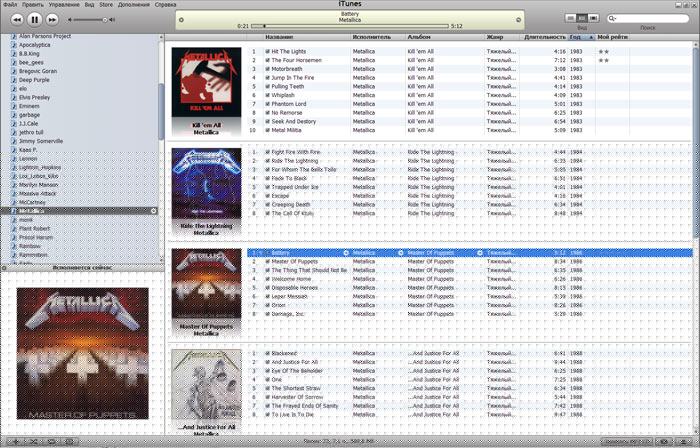700x448 pixels.
Task: Uncheck the Motorbreath song checkbox
Action: point(267,69)
